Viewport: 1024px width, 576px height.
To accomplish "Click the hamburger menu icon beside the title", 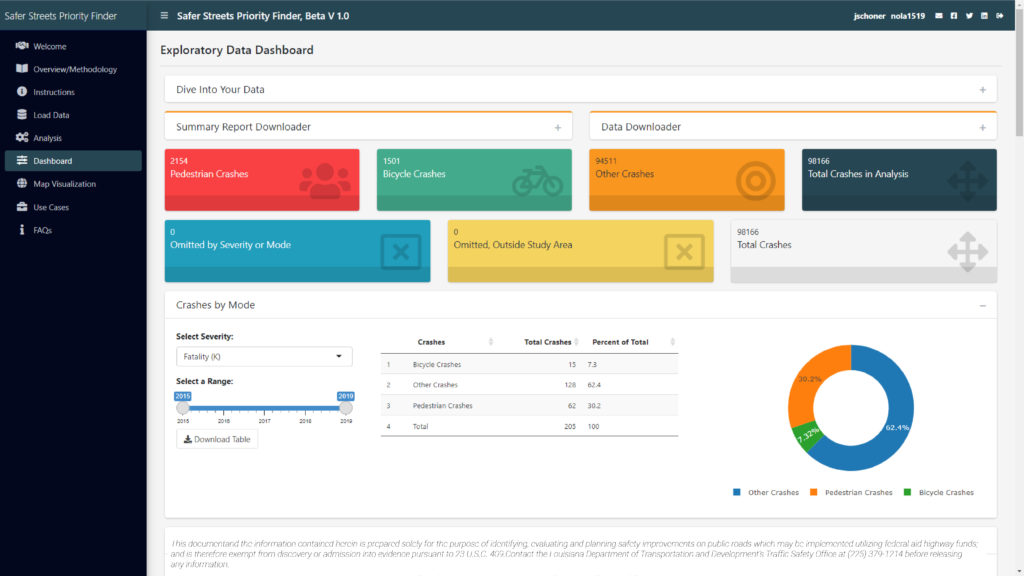I will 162,16.
